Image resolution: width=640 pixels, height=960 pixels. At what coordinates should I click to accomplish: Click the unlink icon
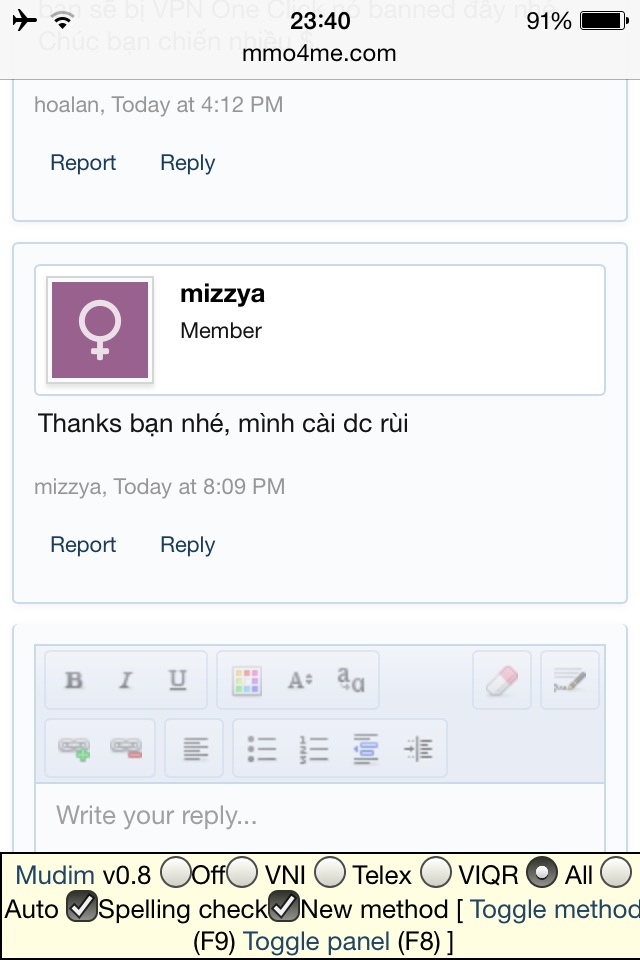point(126,748)
